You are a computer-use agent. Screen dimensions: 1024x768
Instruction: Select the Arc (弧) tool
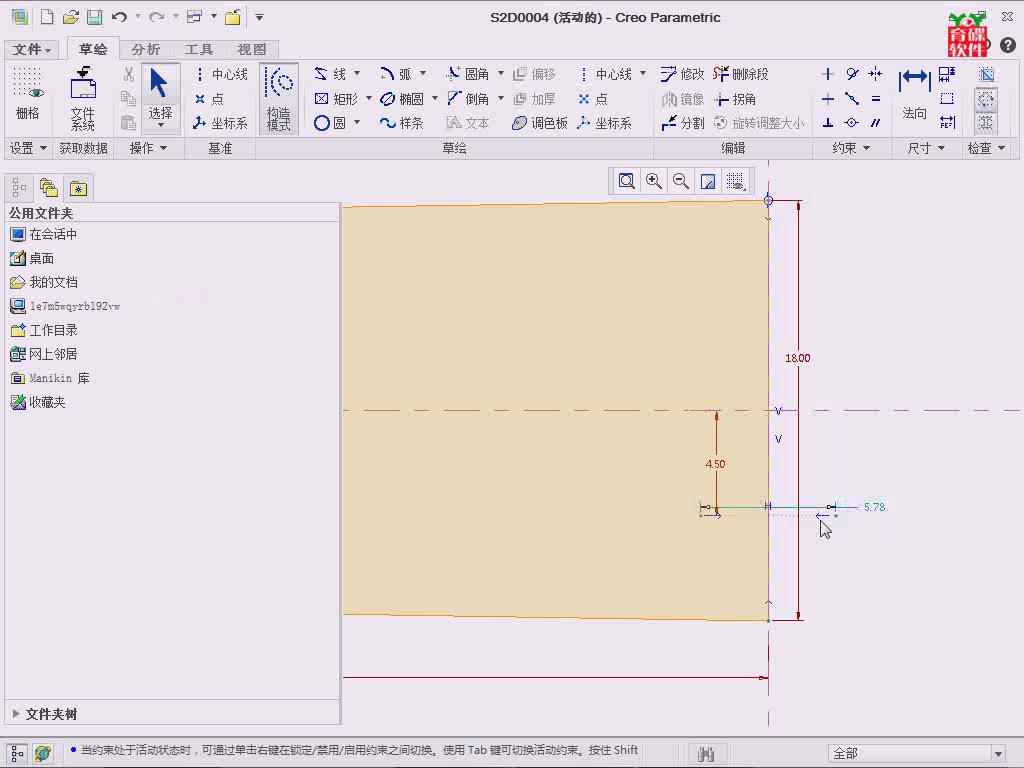(x=396, y=74)
